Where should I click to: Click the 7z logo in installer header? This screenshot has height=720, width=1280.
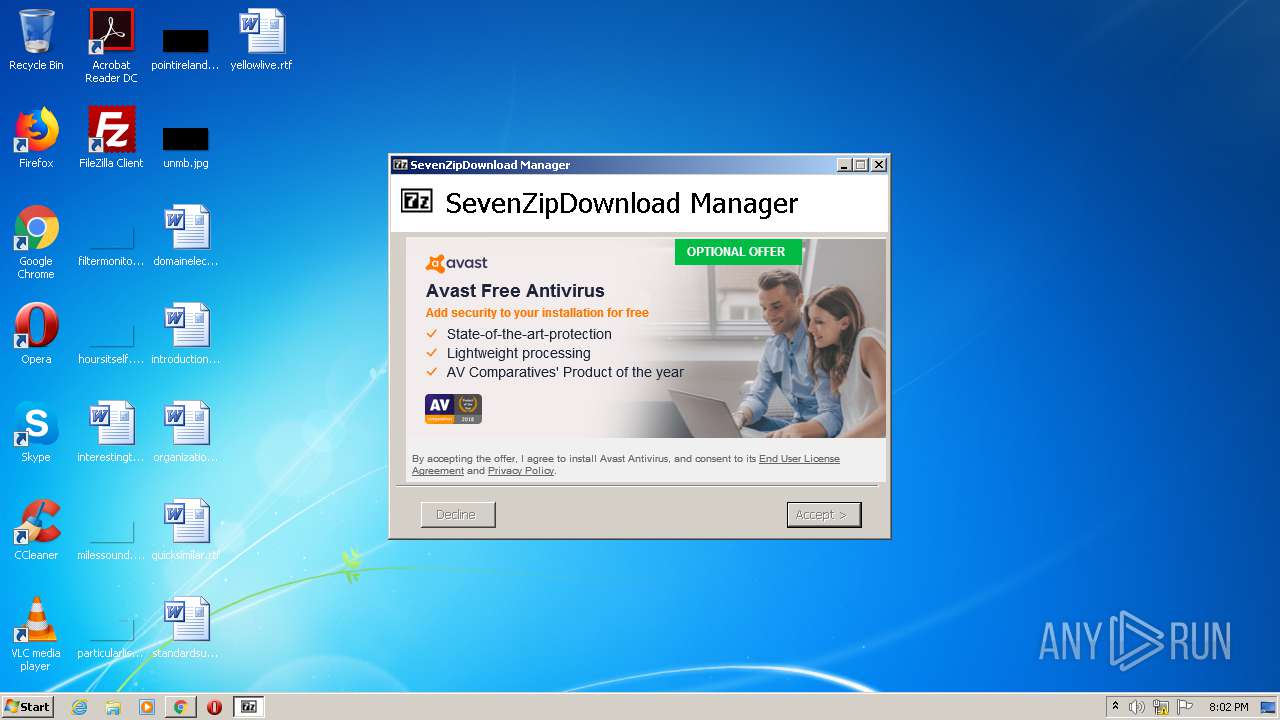pyautogui.click(x=417, y=200)
